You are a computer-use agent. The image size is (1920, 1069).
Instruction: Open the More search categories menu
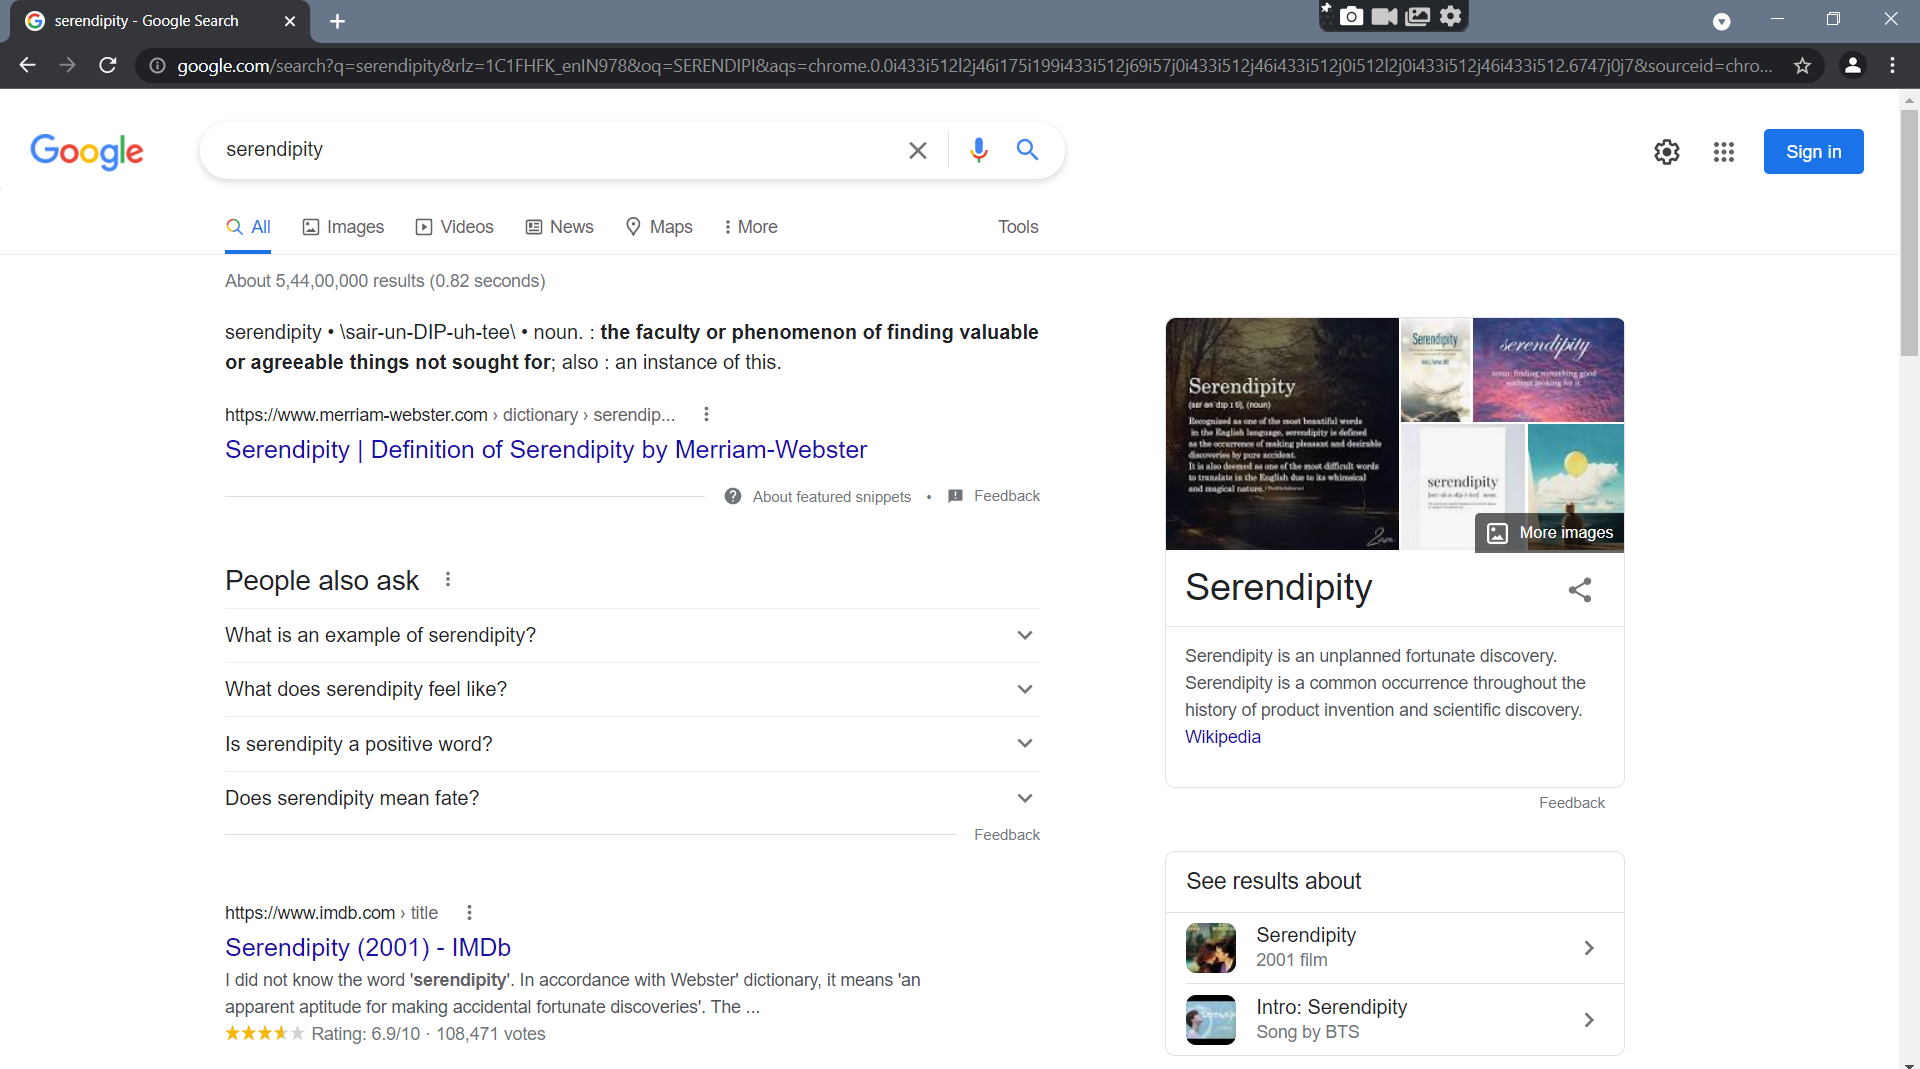click(750, 227)
